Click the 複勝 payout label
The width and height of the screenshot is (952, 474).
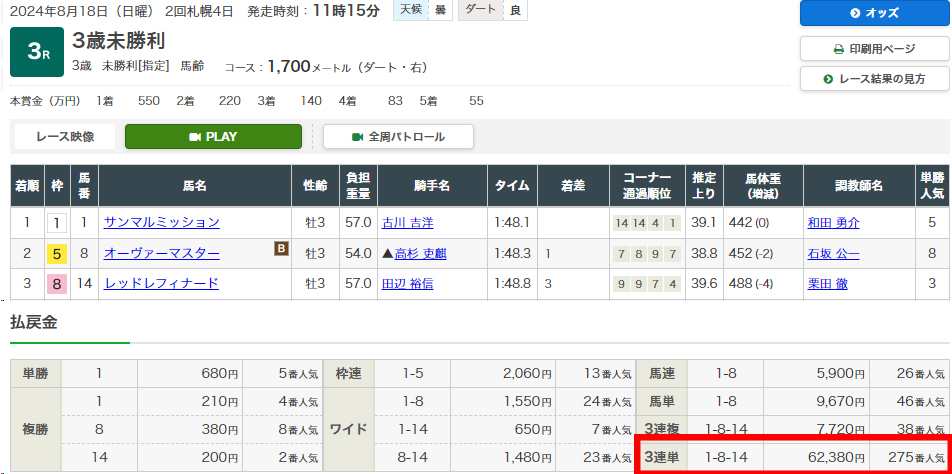click(x=36, y=430)
